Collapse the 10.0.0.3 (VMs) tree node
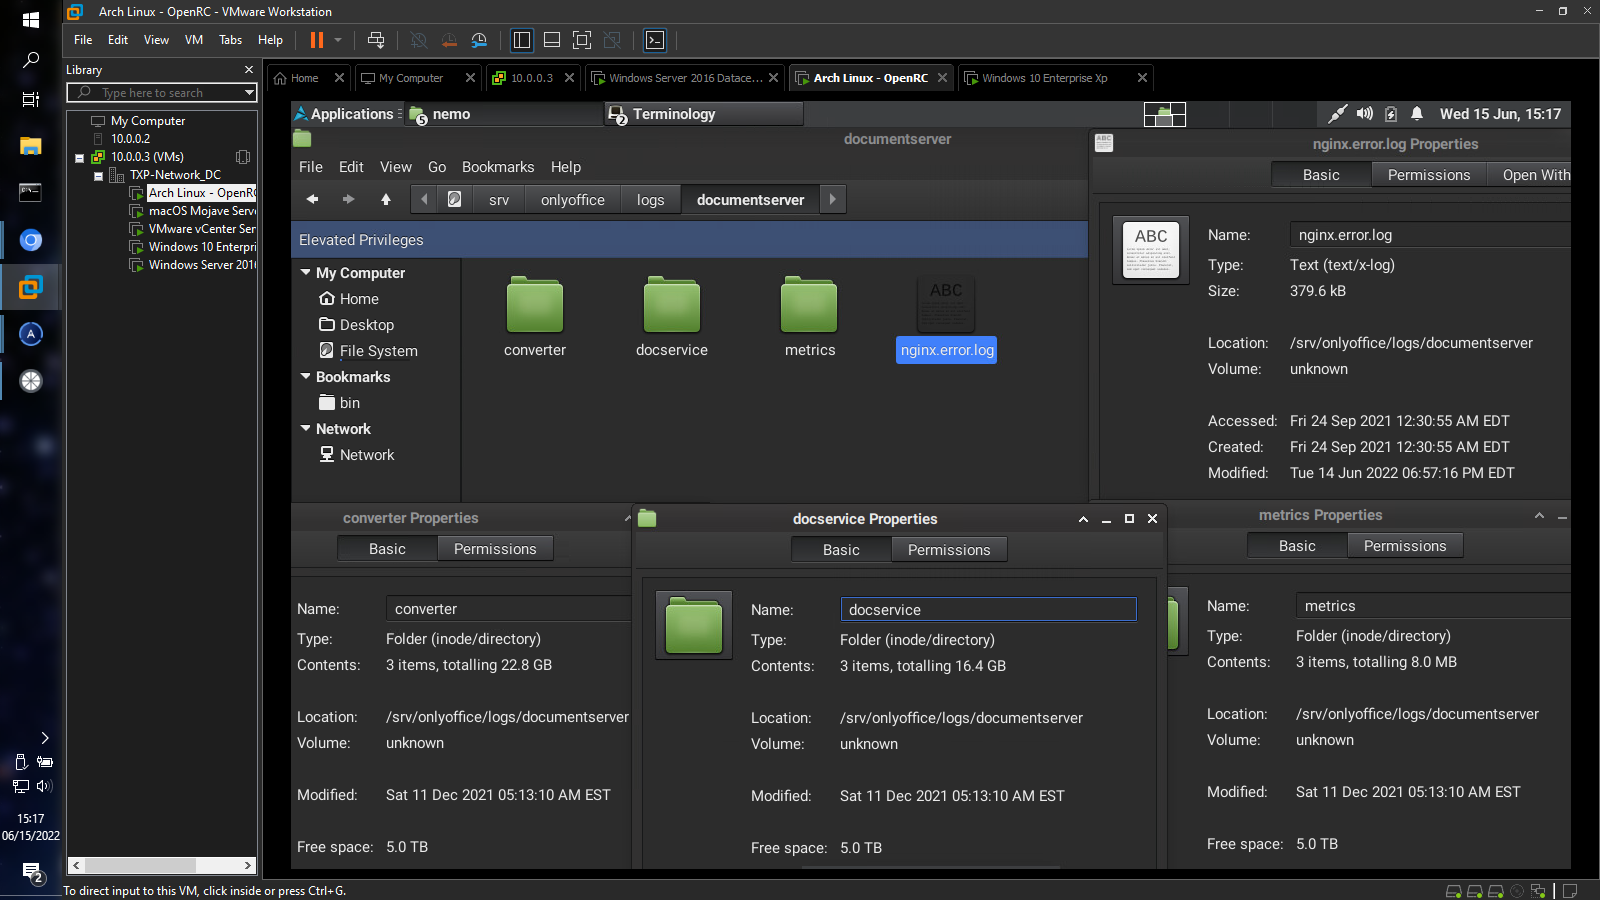This screenshot has height=900, width=1600. (80, 158)
